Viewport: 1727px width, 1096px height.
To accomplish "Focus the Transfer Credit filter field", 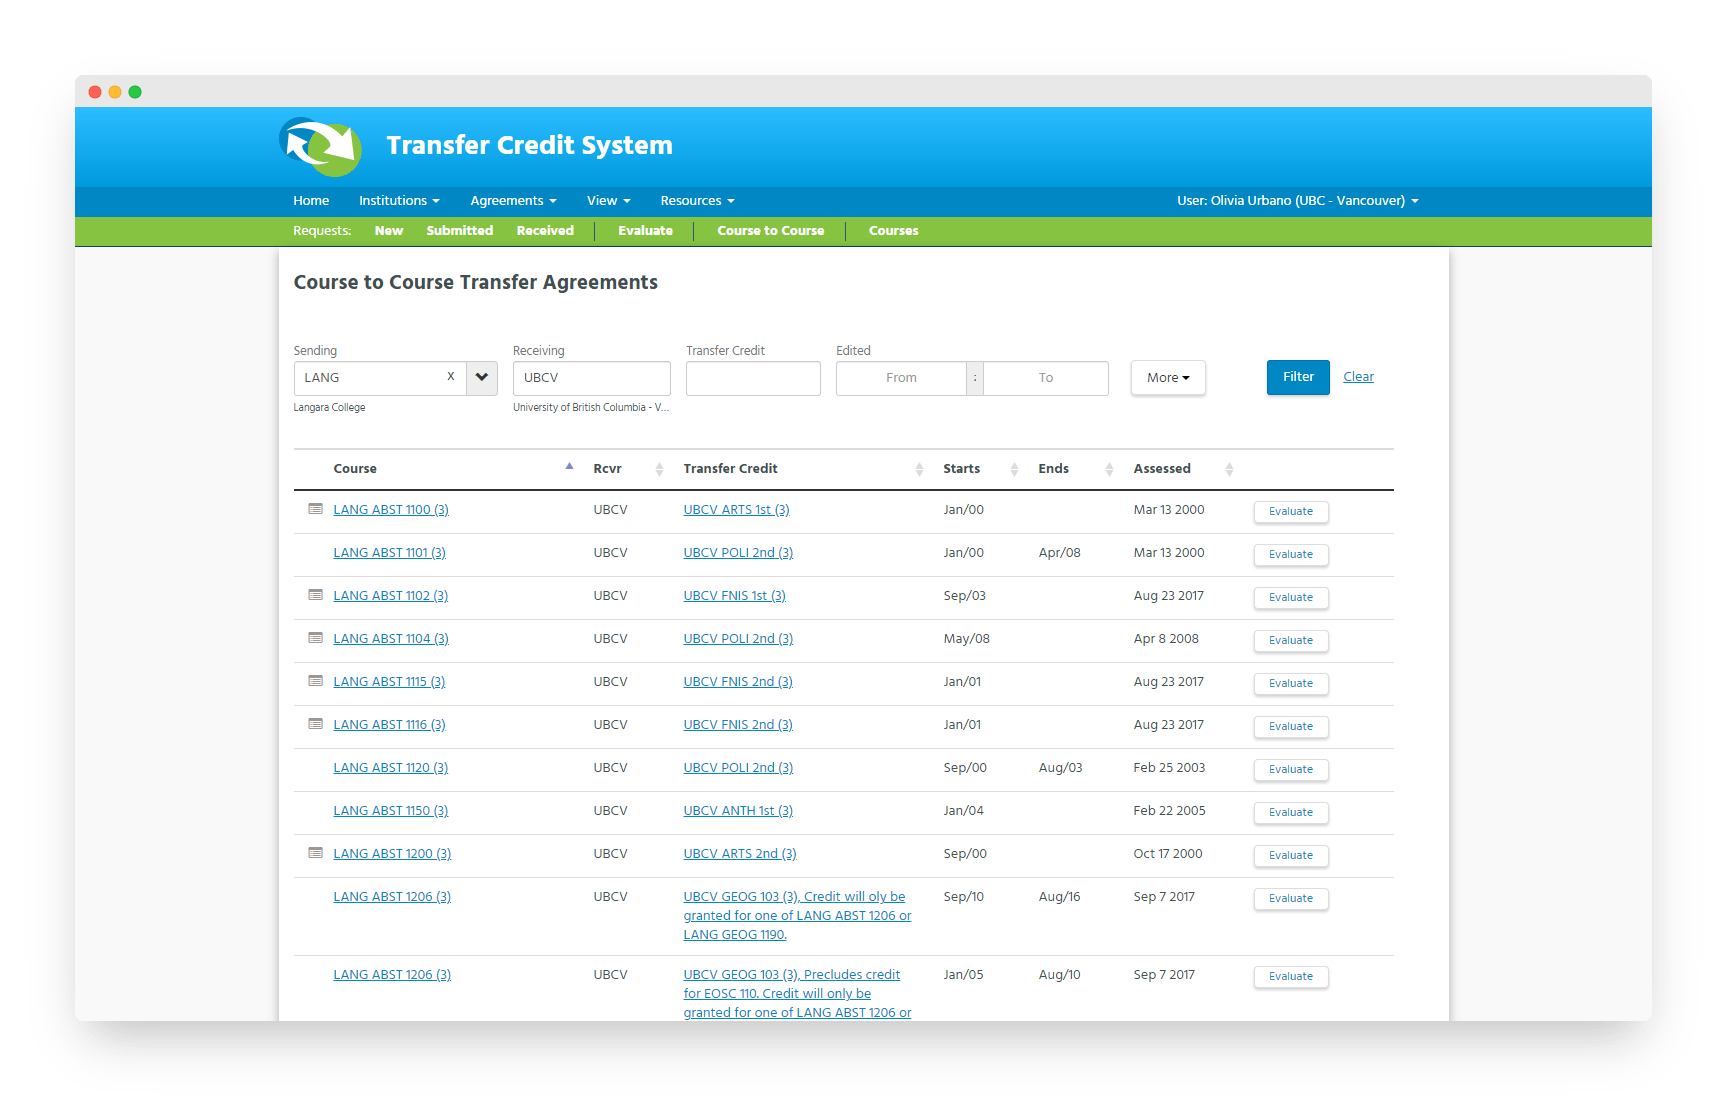I will 753,378.
